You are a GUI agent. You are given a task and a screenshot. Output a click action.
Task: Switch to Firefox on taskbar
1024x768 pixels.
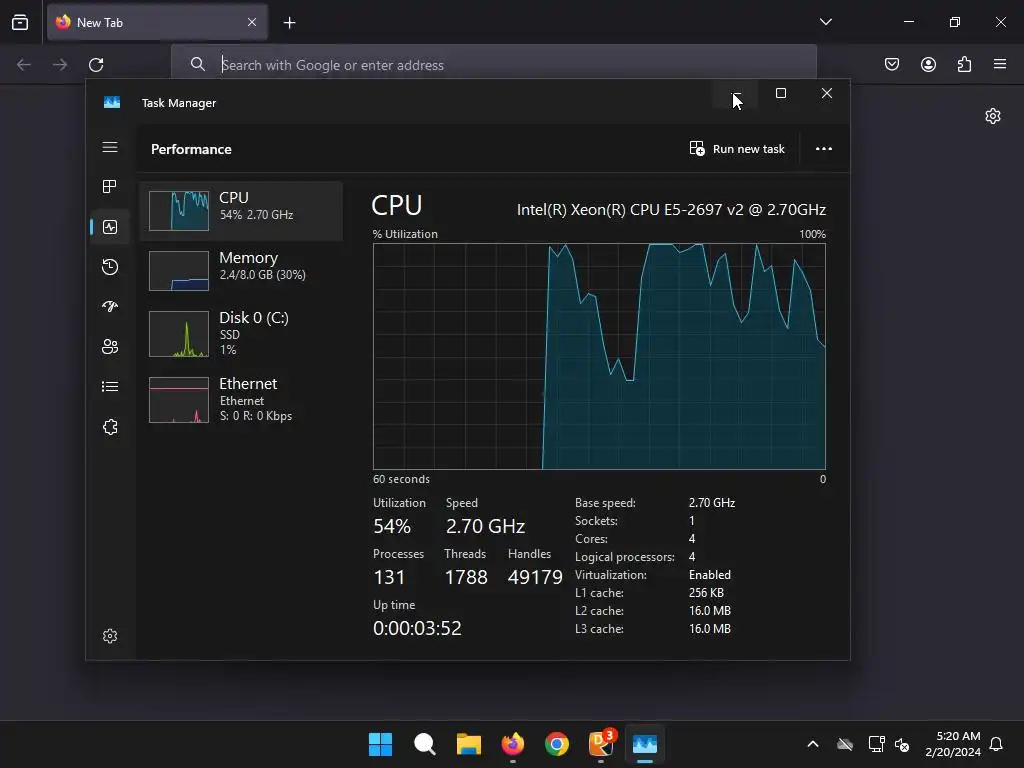[513, 744]
